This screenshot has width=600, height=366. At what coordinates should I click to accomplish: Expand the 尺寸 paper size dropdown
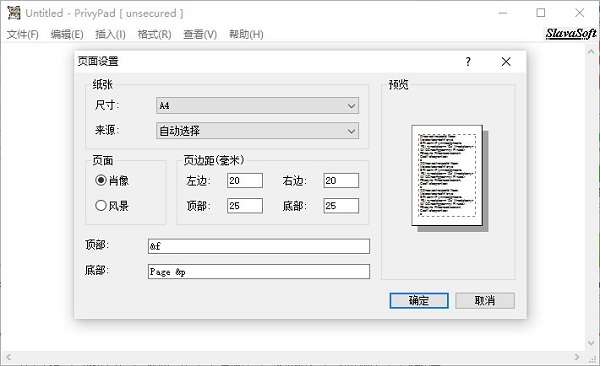coord(257,105)
